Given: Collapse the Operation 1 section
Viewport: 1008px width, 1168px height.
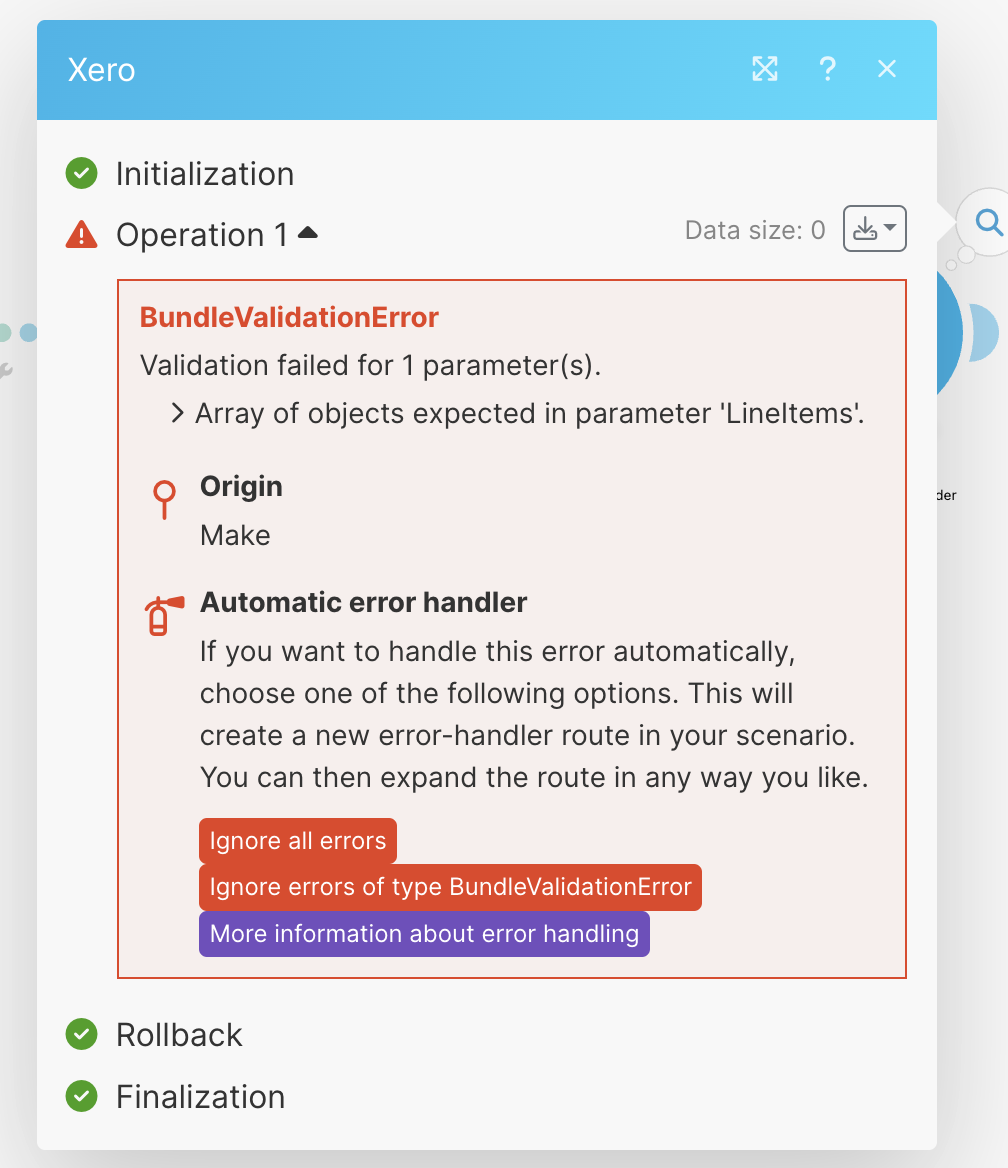Looking at the screenshot, I should click(x=308, y=233).
